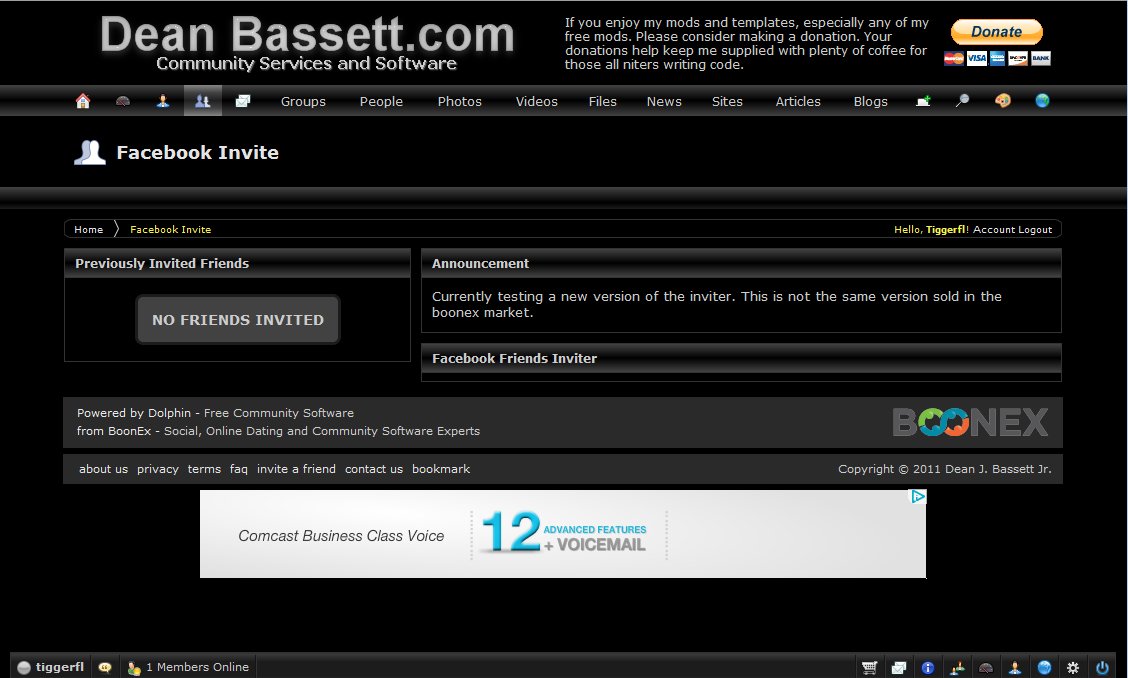Click the Dolphin link in footer
Screen dimensions: 1128x678
click(170, 413)
